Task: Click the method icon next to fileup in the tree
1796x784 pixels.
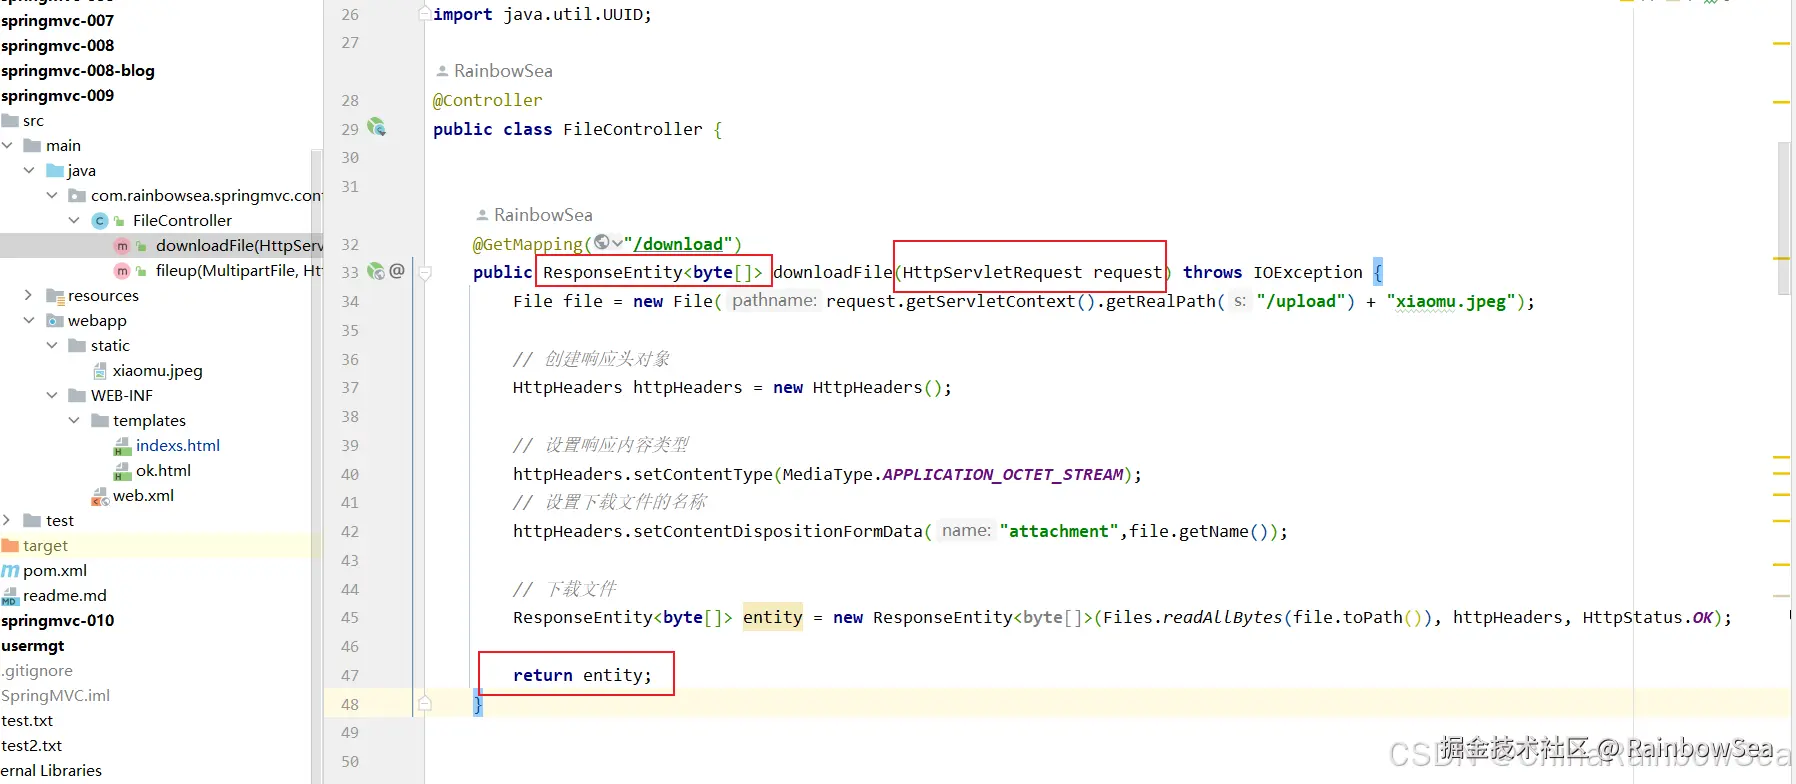Action: tap(122, 271)
